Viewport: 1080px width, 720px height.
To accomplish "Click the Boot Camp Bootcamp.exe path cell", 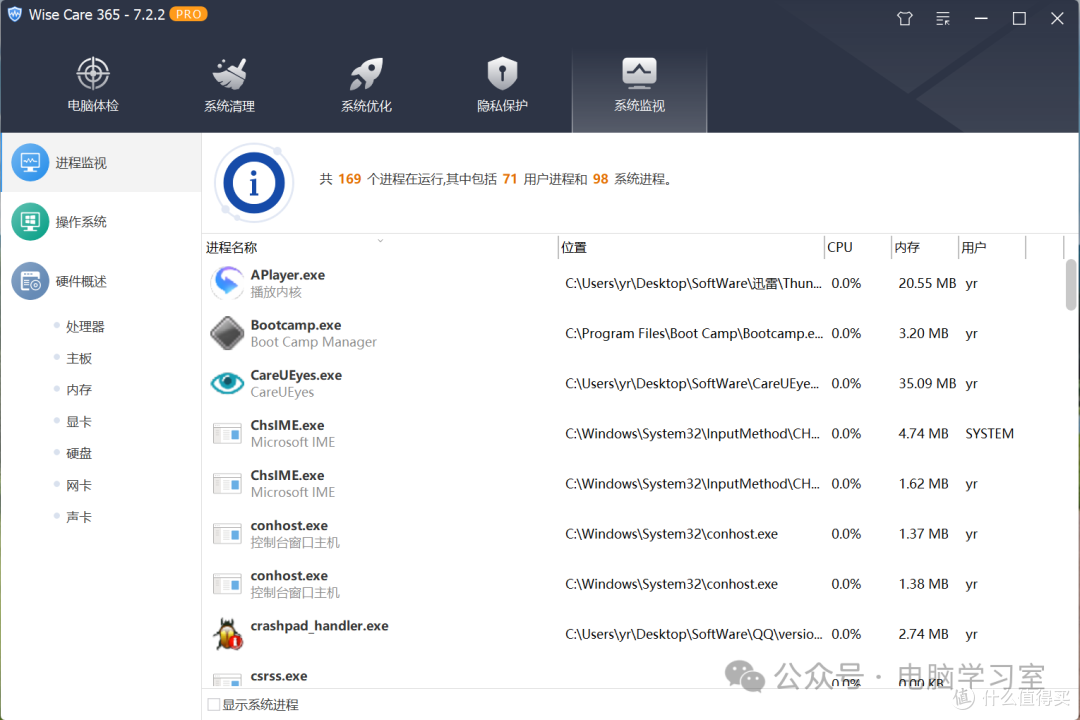I will pyautogui.click(x=694, y=333).
